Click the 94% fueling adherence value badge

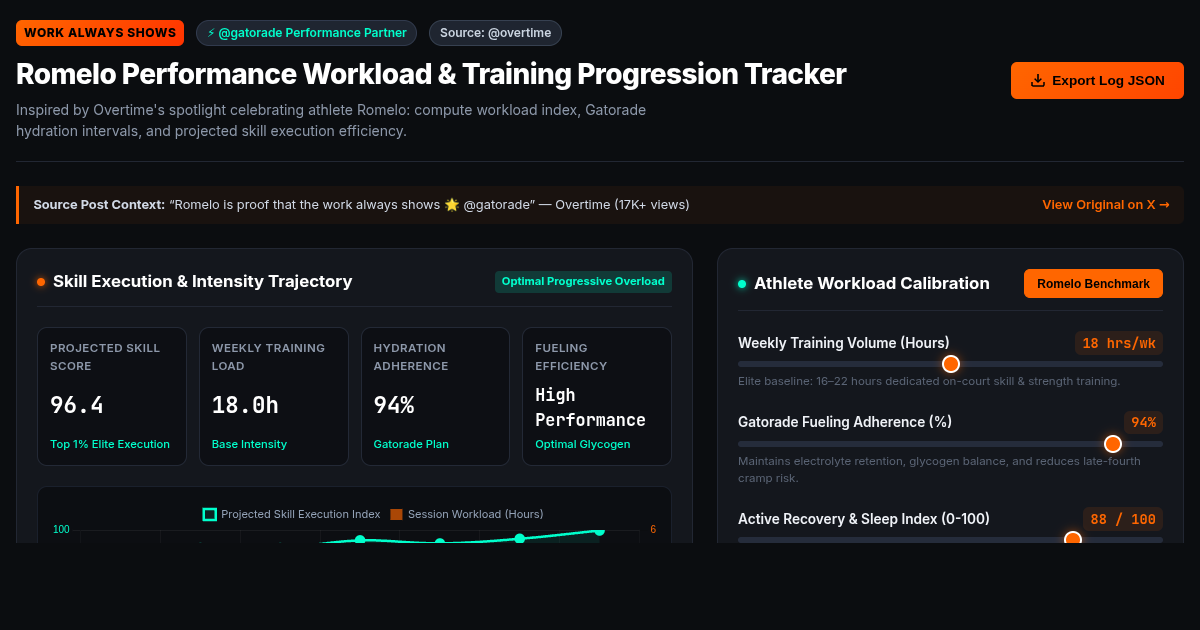1143,422
